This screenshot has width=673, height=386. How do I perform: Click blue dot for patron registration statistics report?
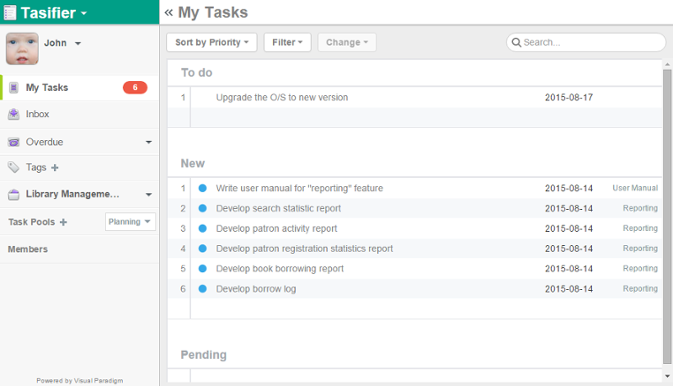(203, 249)
